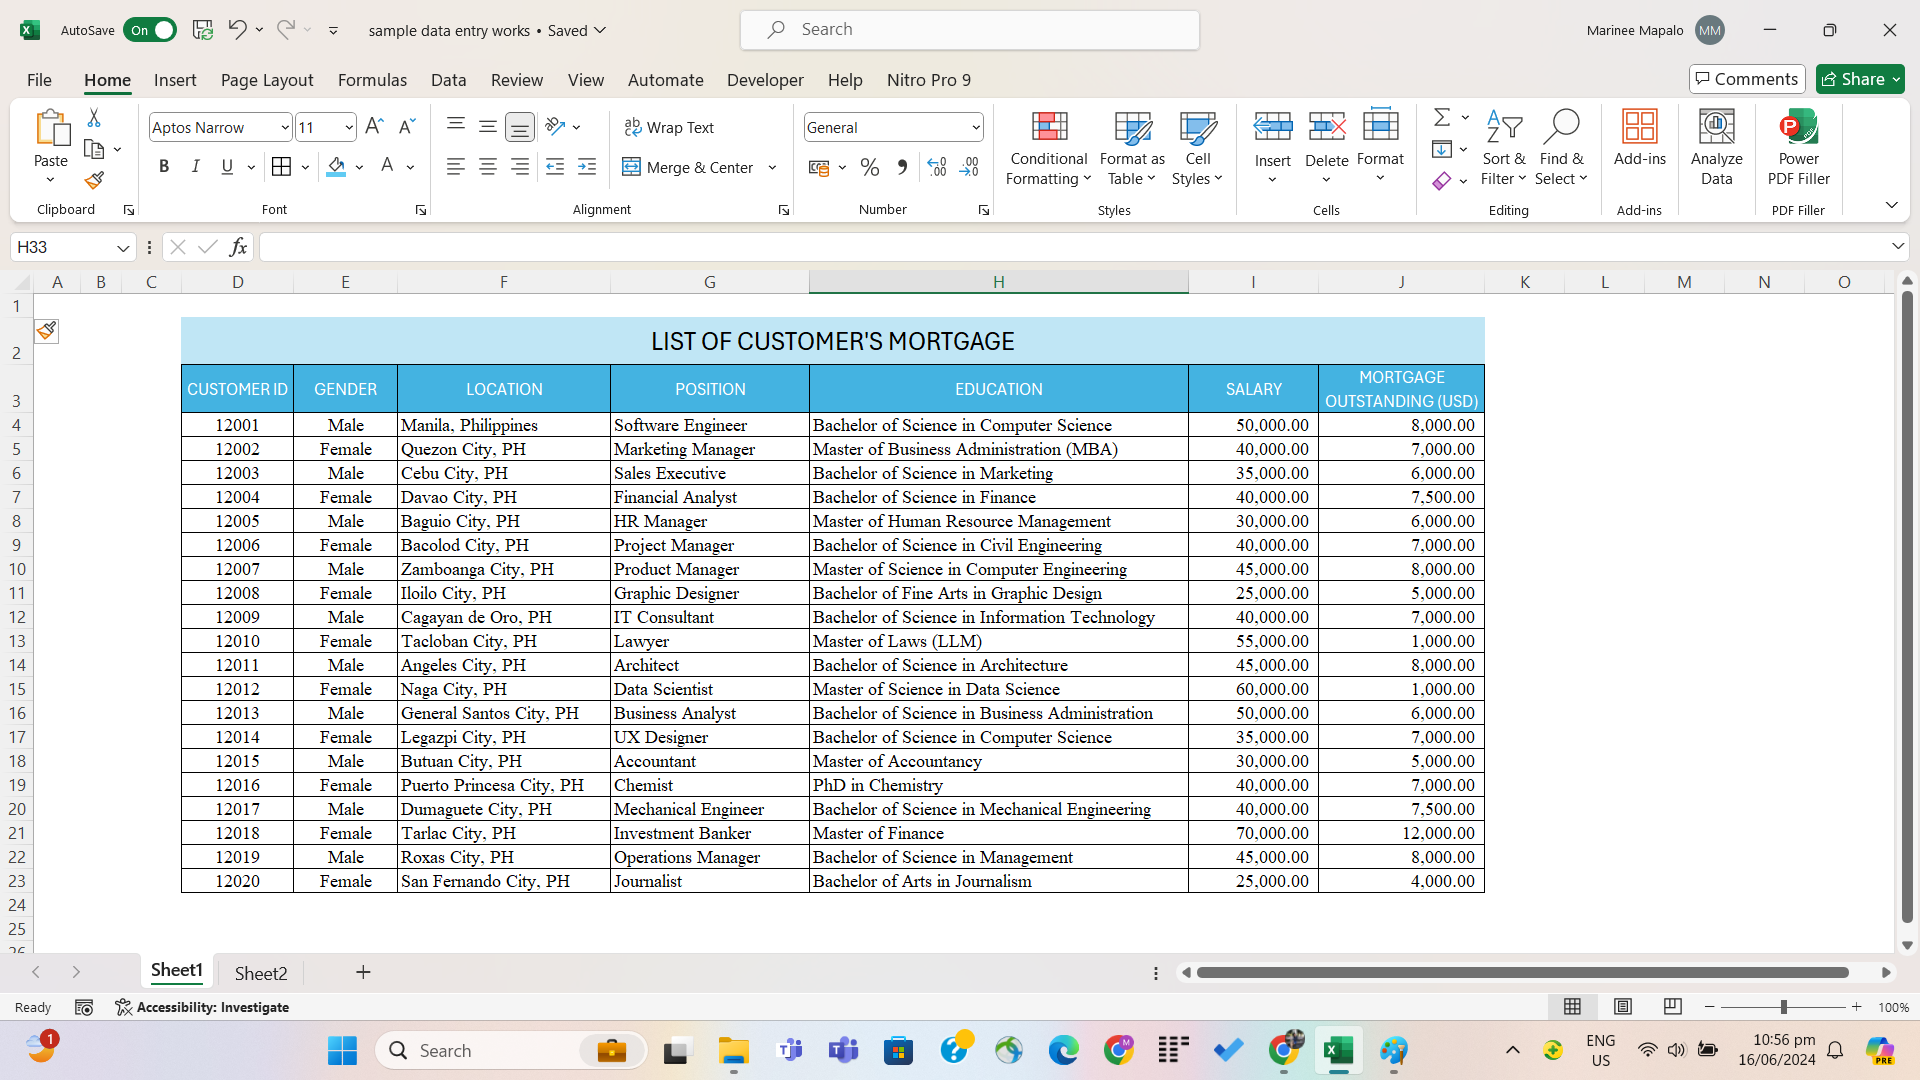This screenshot has height=1080, width=1920.
Task: Toggle Normal view in status bar
Action: point(1573,1007)
